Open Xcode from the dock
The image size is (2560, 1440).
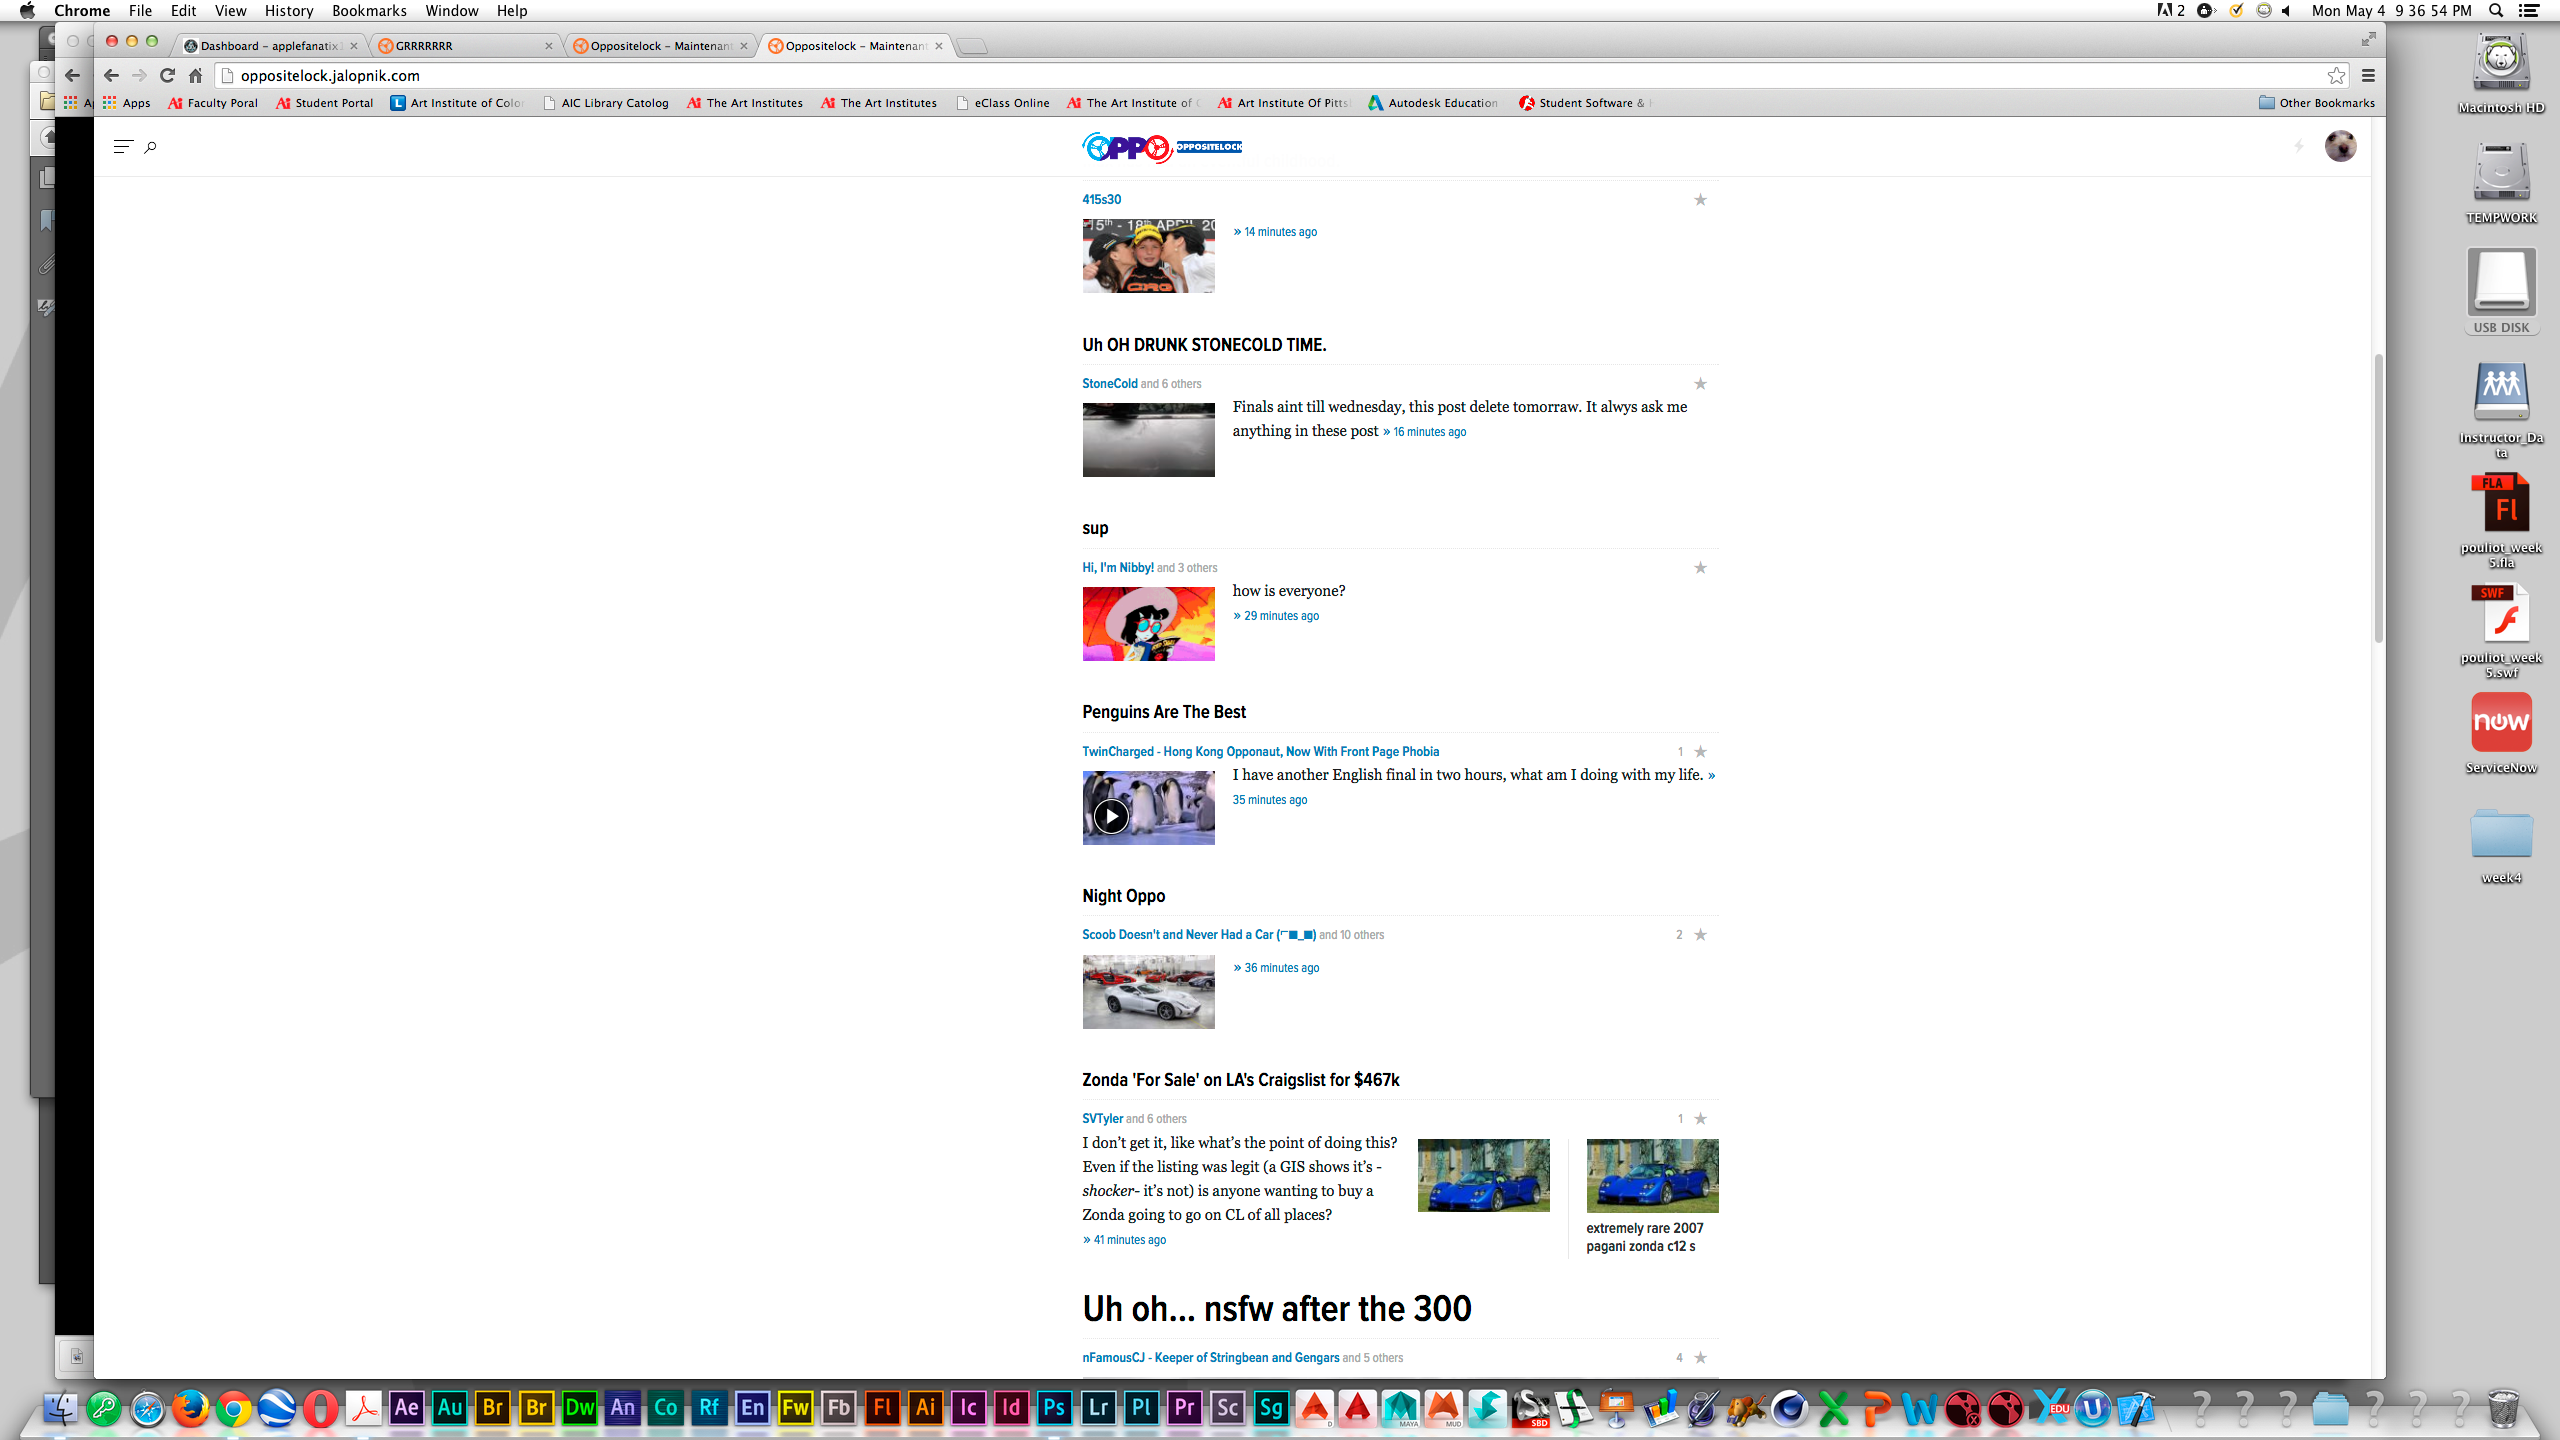[2135, 1408]
